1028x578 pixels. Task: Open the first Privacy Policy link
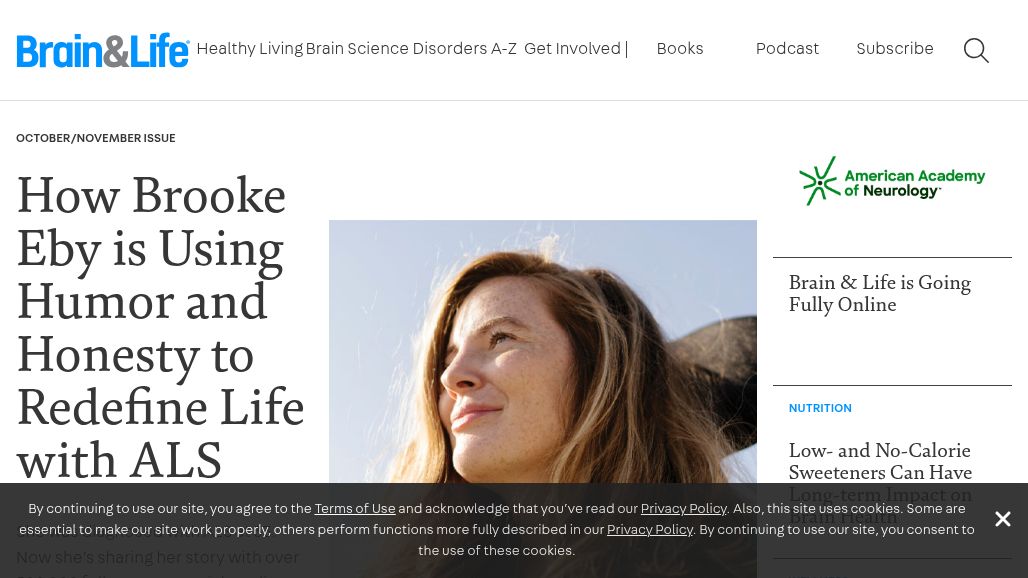[683, 509]
